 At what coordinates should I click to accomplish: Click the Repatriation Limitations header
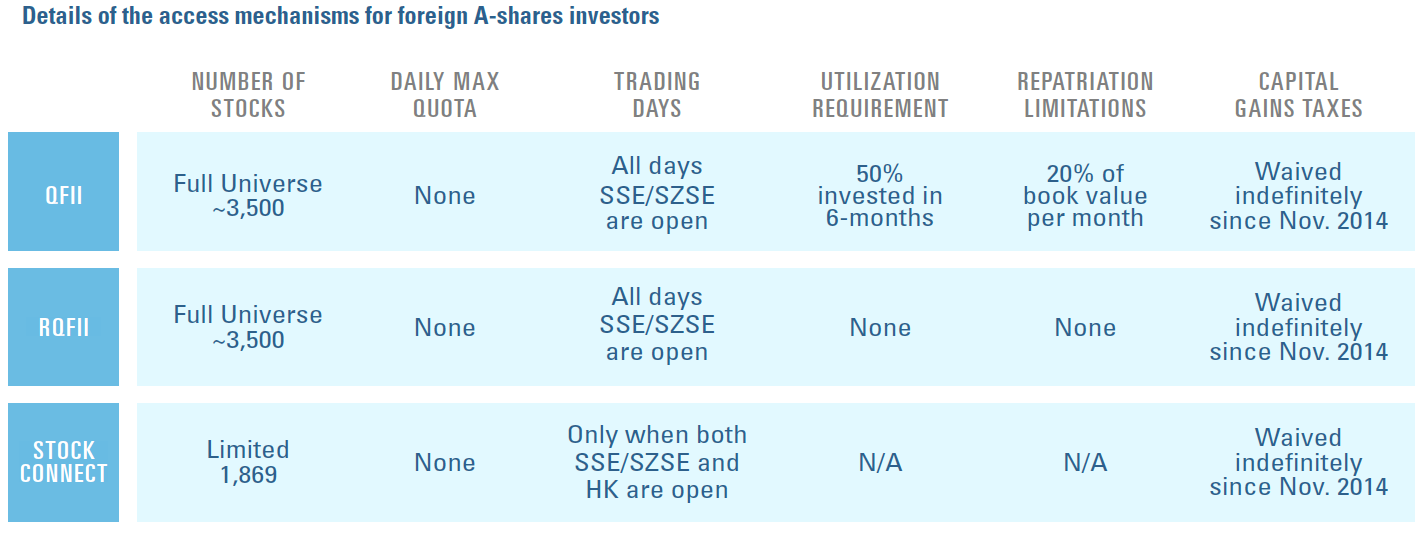pos(1085,95)
